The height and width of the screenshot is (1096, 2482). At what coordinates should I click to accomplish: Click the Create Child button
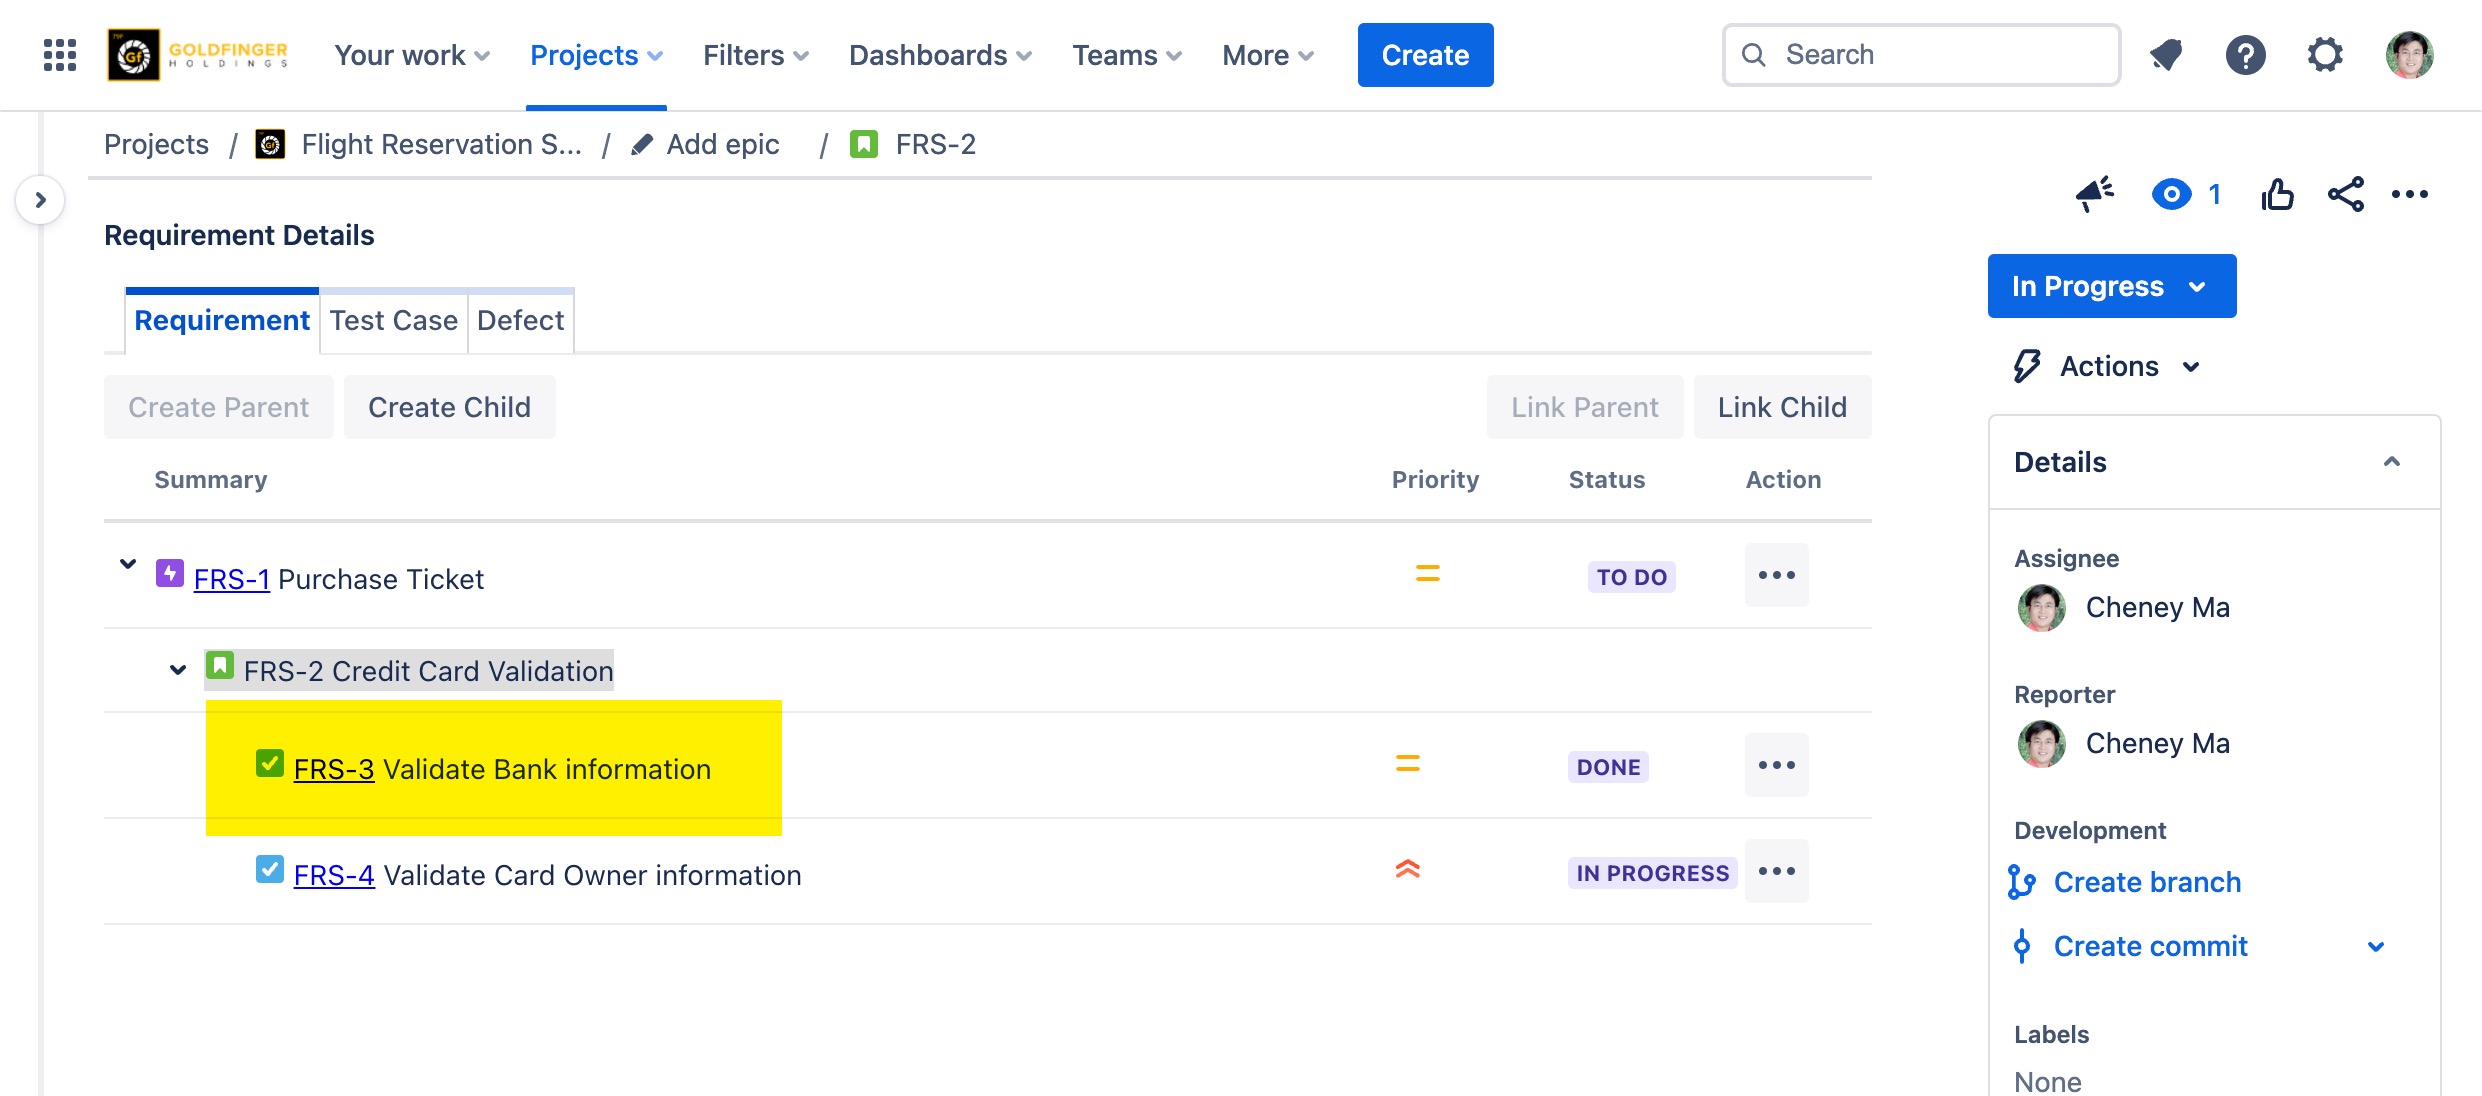tap(449, 407)
